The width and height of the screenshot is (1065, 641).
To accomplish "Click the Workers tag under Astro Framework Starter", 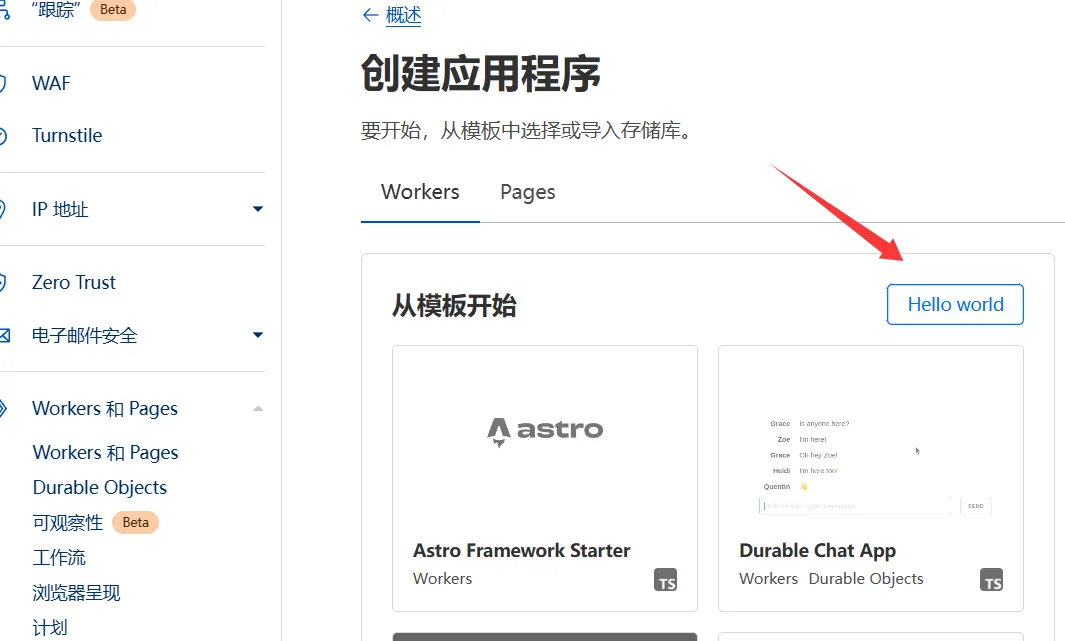I will point(442,579).
